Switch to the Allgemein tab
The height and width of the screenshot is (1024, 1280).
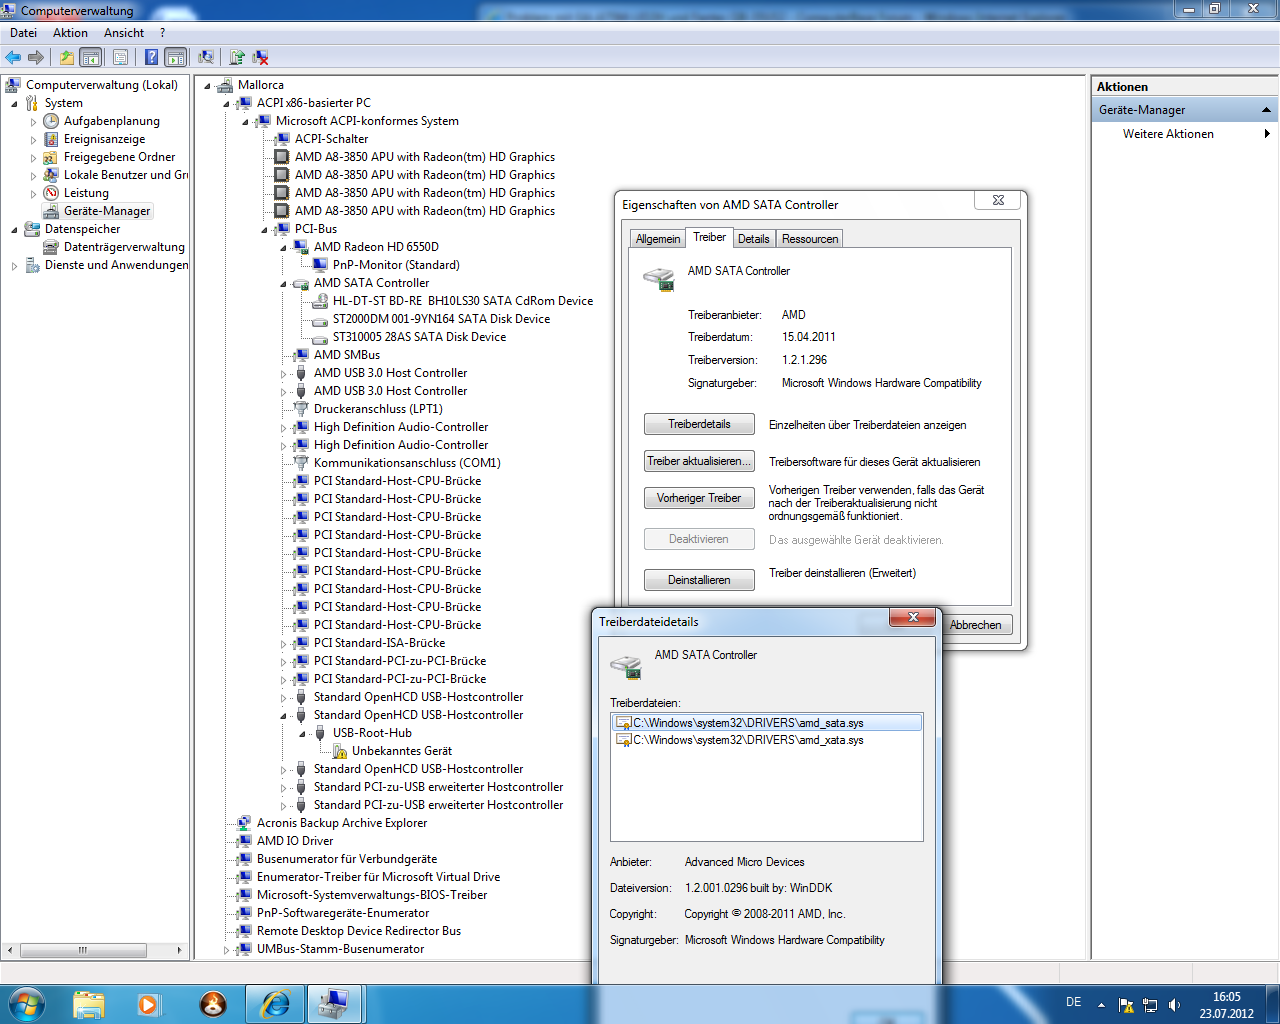click(657, 239)
